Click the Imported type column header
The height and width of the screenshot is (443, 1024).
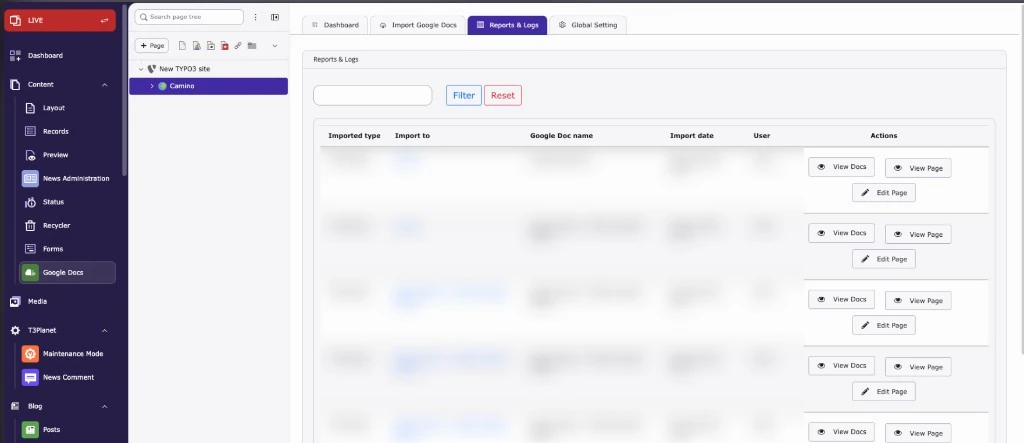point(355,136)
